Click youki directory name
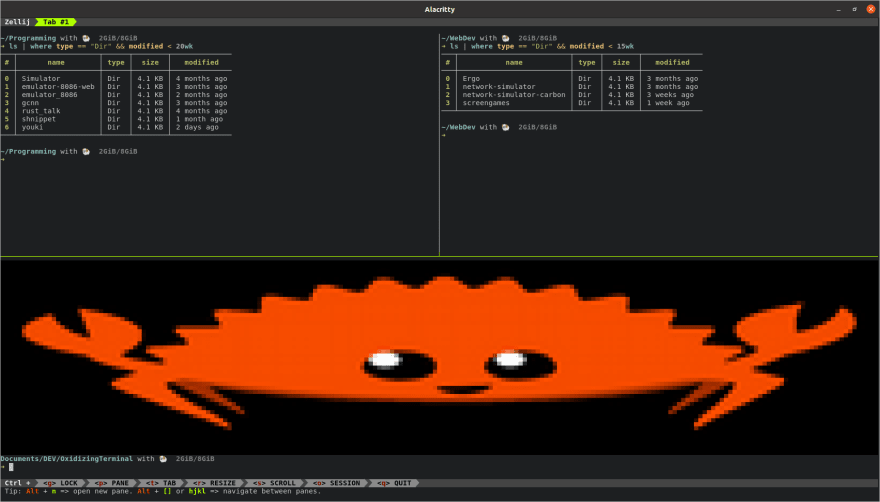This screenshot has width=880, height=502. (32, 127)
